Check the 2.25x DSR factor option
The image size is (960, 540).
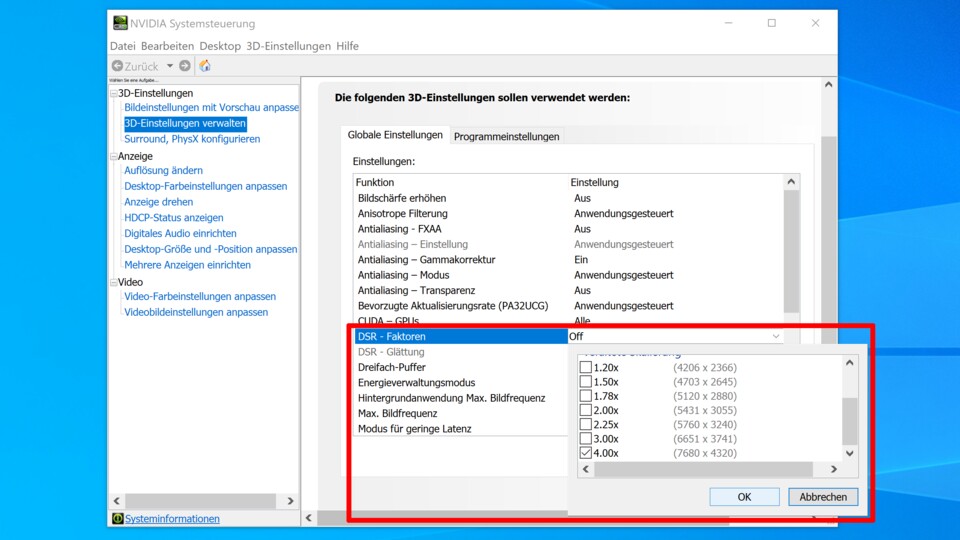click(586, 425)
